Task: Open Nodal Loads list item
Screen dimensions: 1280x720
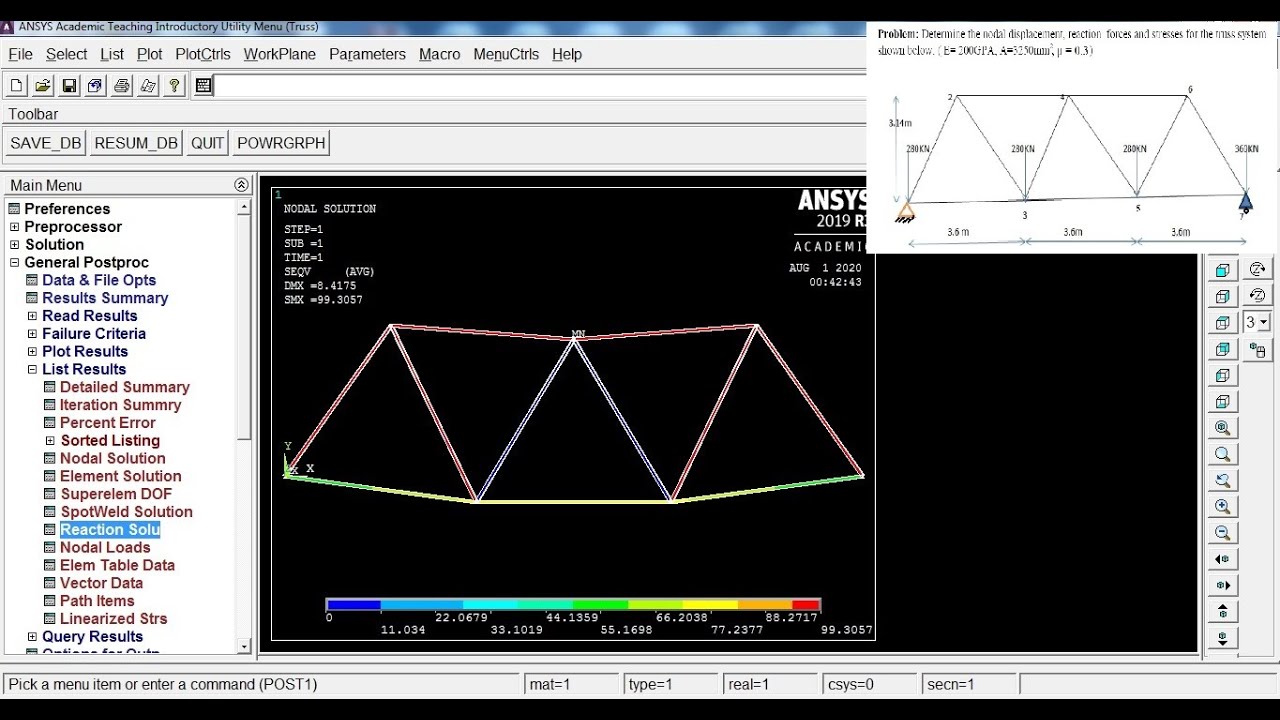Action: click(x=105, y=547)
